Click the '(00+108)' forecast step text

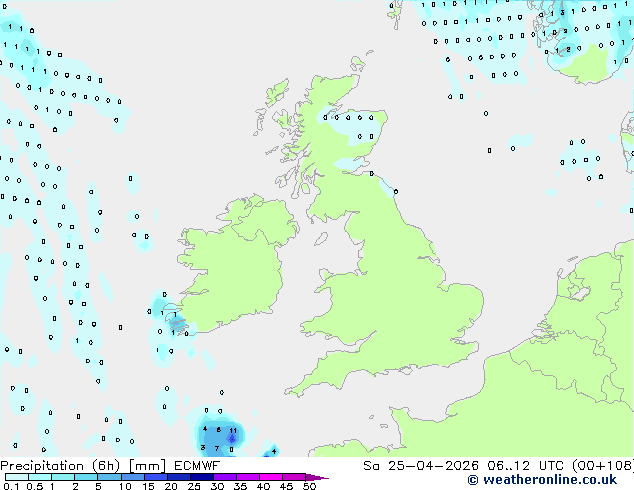coord(603,466)
